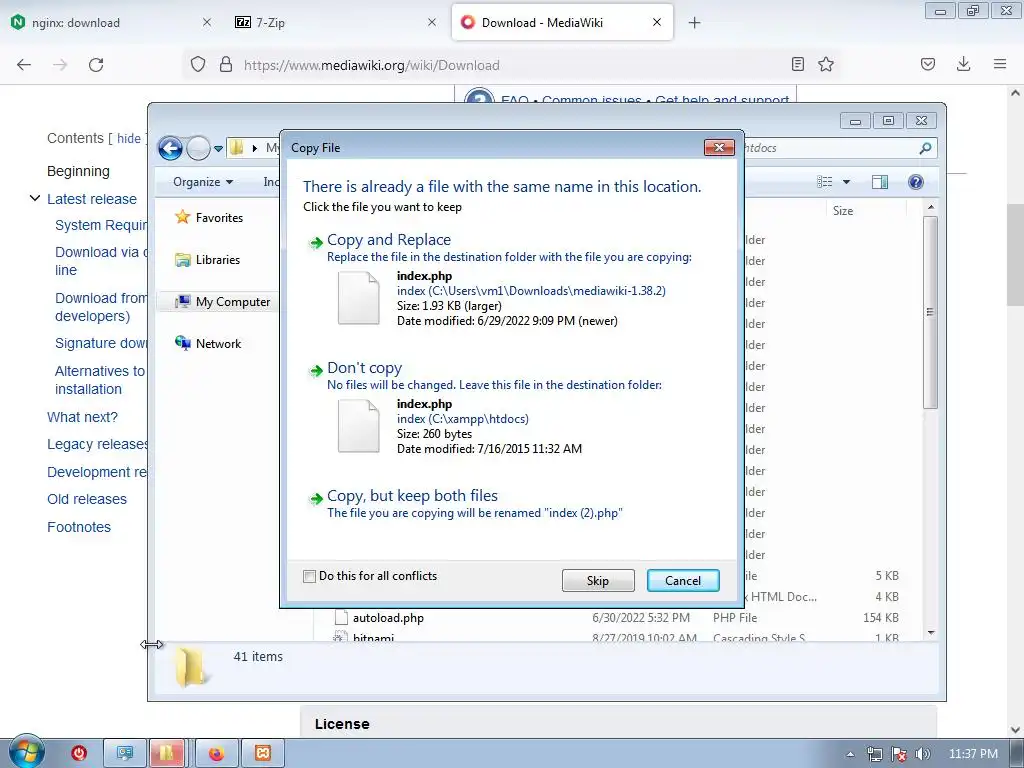Screen dimensions: 1024x768
Task: Reload the MediaWiki page
Action: (96, 65)
